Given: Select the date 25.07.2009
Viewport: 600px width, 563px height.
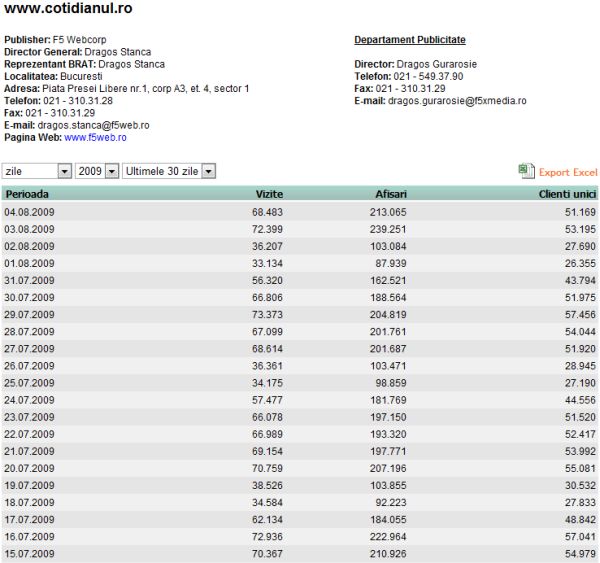Looking at the screenshot, I should 29,383.
